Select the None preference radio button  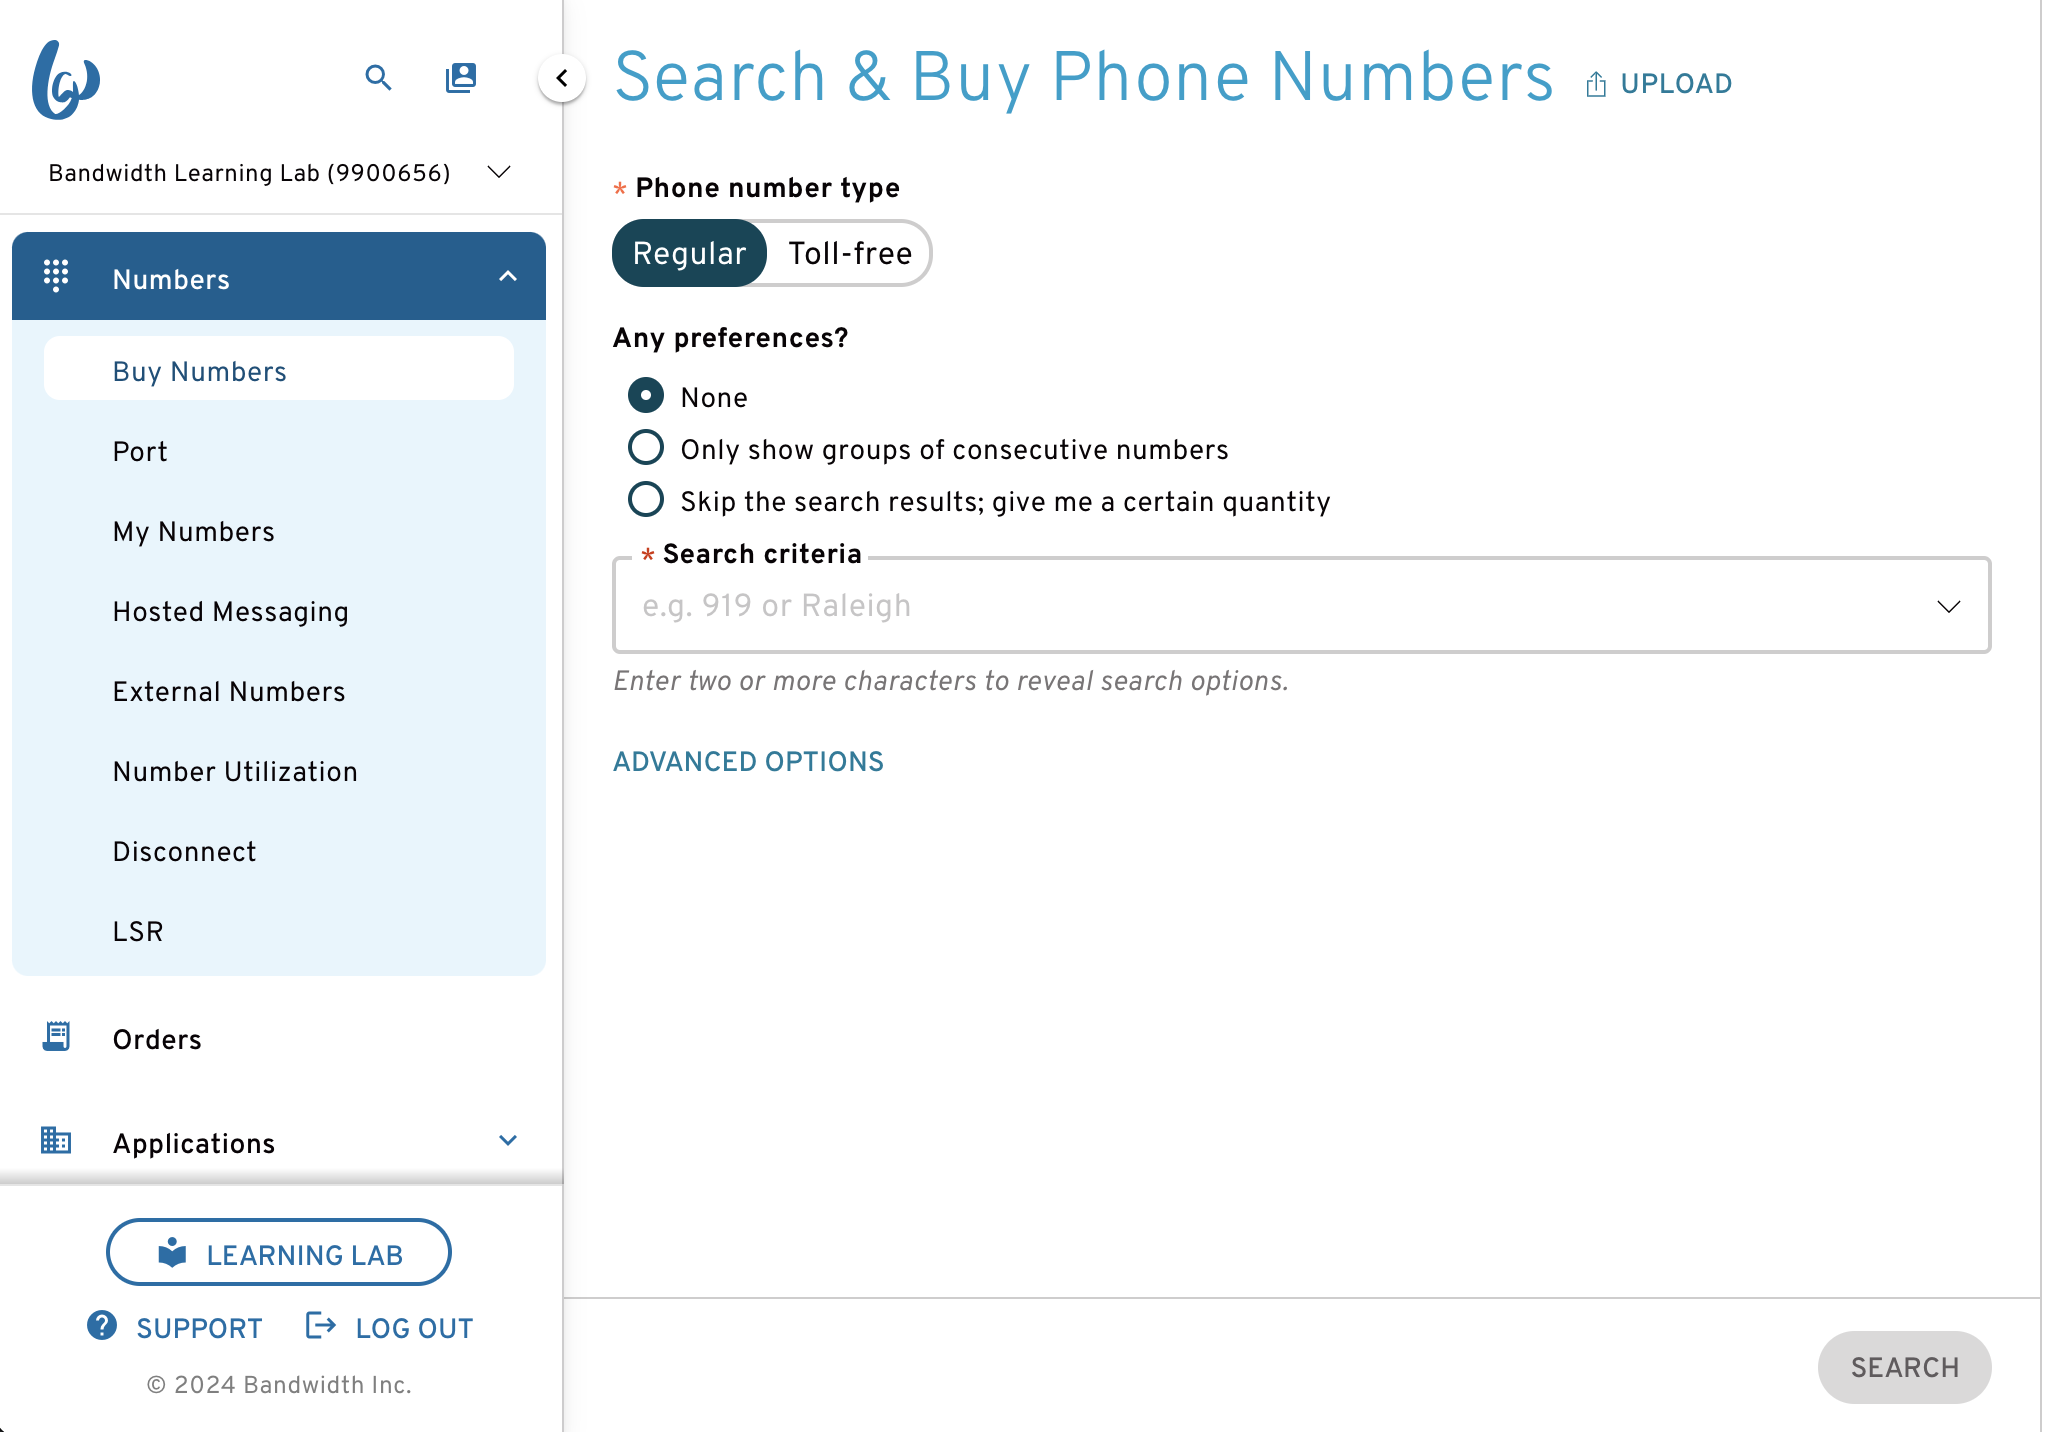click(646, 396)
